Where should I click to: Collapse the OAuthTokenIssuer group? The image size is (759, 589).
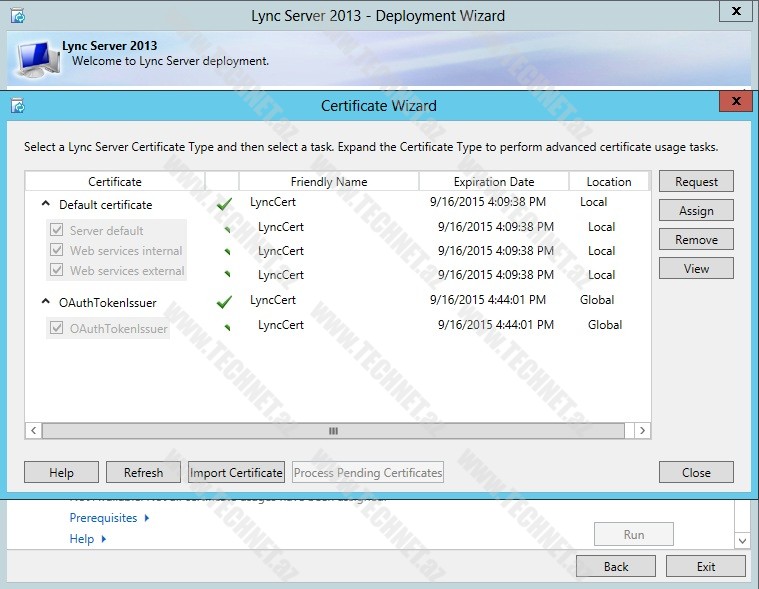tap(46, 302)
